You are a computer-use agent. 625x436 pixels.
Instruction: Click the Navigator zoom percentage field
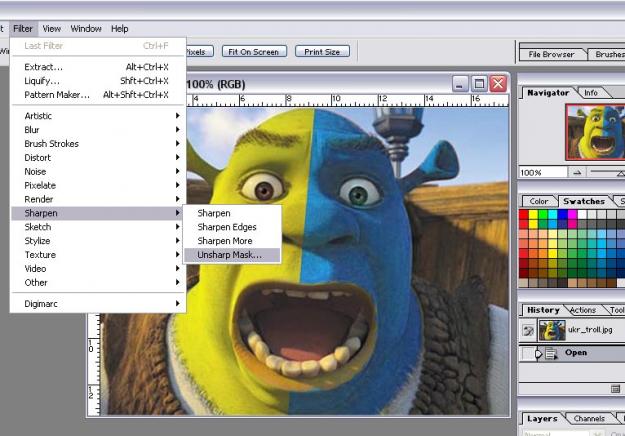(x=543, y=173)
